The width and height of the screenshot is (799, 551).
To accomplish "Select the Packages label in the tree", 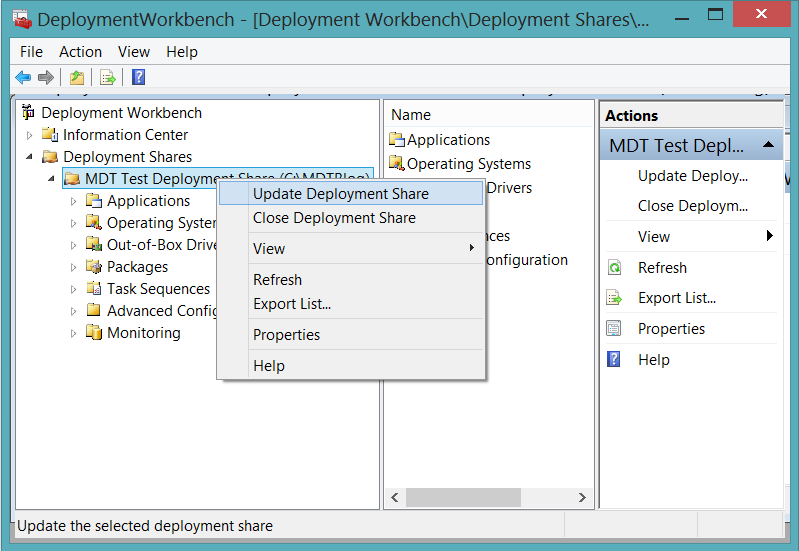I will click(137, 267).
